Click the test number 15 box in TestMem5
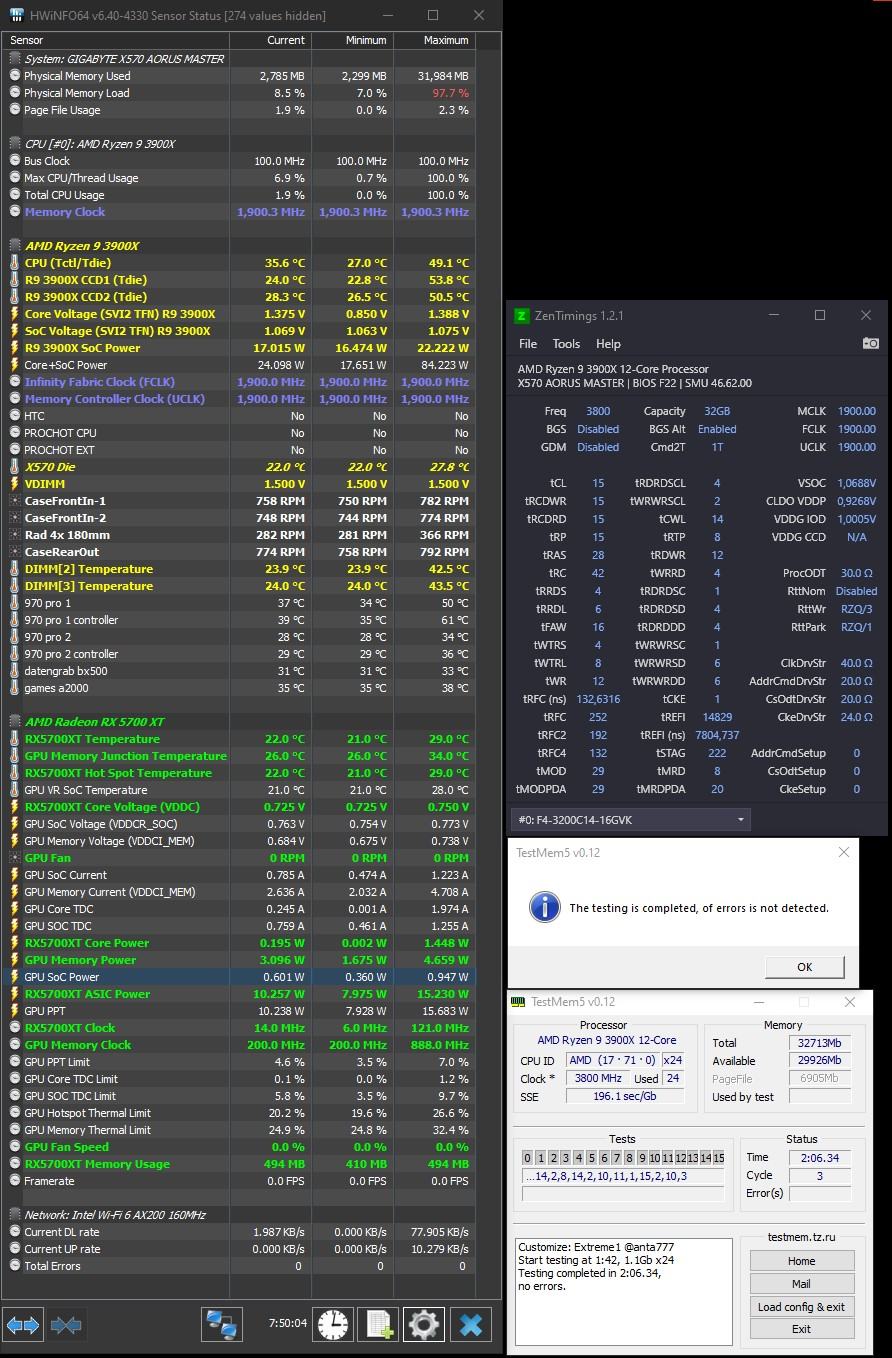The width and height of the screenshot is (892, 1358). coord(718,1158)
